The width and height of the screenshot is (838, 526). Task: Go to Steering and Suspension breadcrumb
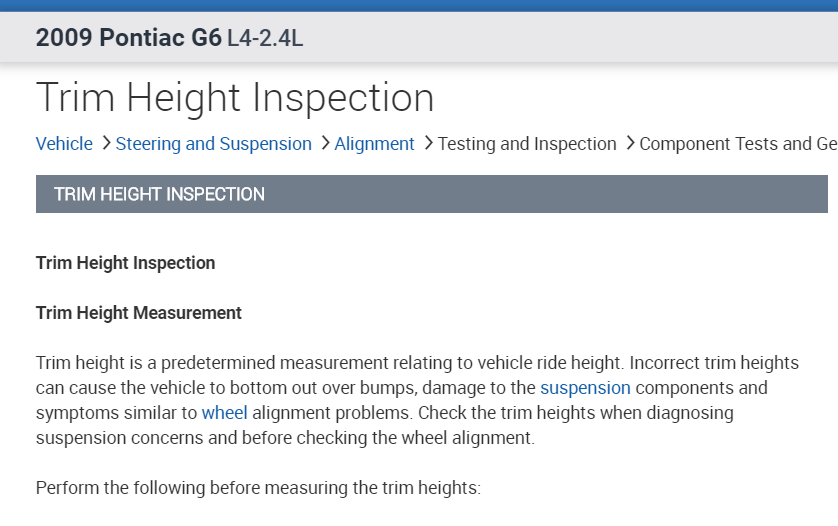(x=213, y=144)
